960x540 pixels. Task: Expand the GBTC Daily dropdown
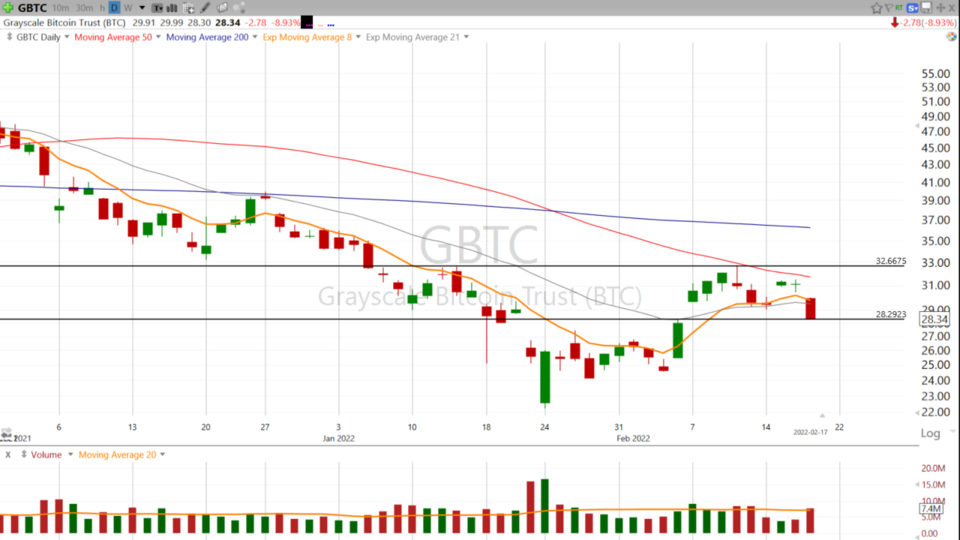[x=42, y=37]
